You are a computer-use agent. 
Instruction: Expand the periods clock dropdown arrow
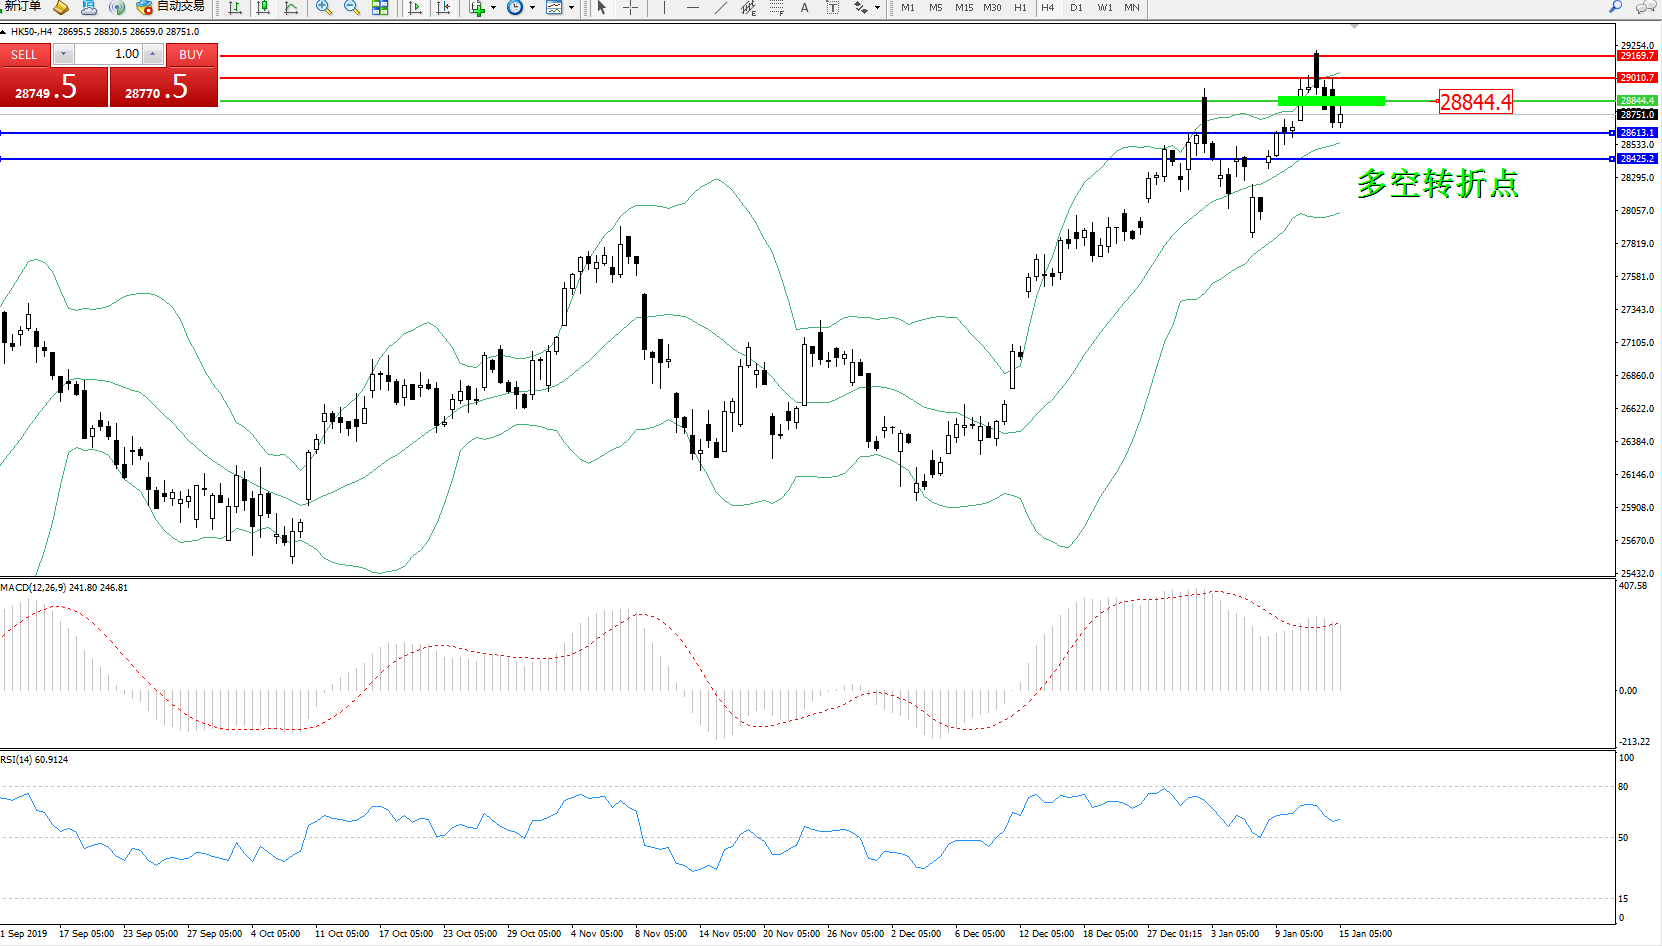click(x=532, y=8)
